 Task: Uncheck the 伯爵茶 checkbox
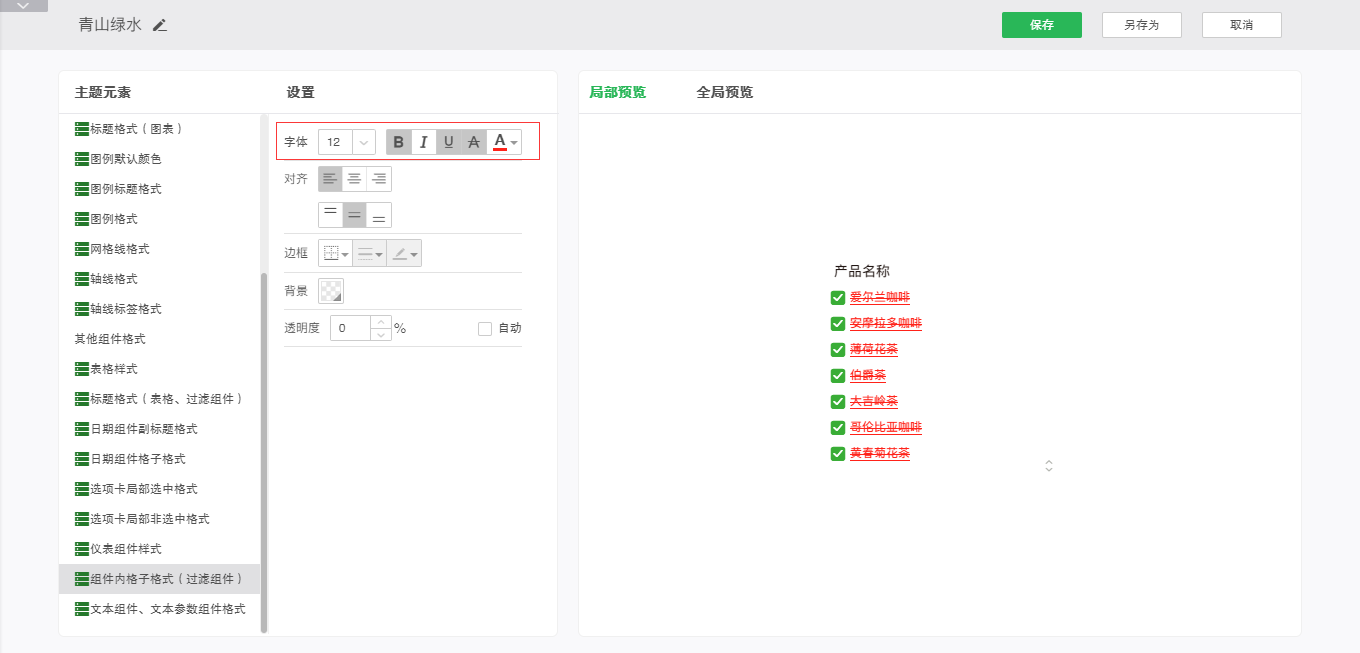(x=838, y=375)
